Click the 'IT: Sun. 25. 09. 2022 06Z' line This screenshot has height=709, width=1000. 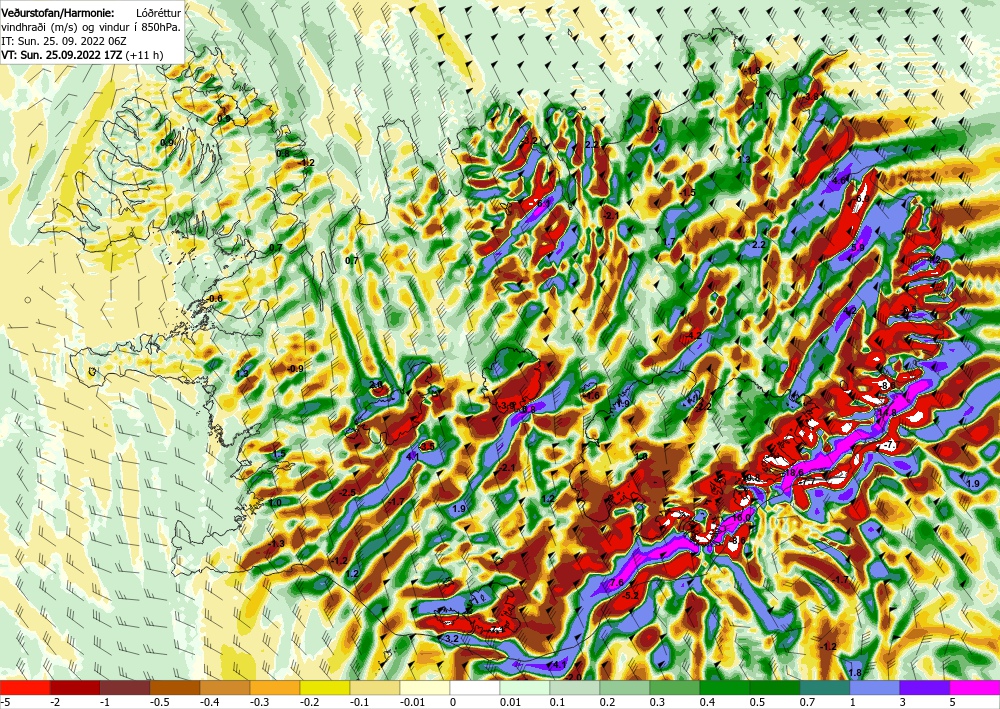tap(65, 41)
